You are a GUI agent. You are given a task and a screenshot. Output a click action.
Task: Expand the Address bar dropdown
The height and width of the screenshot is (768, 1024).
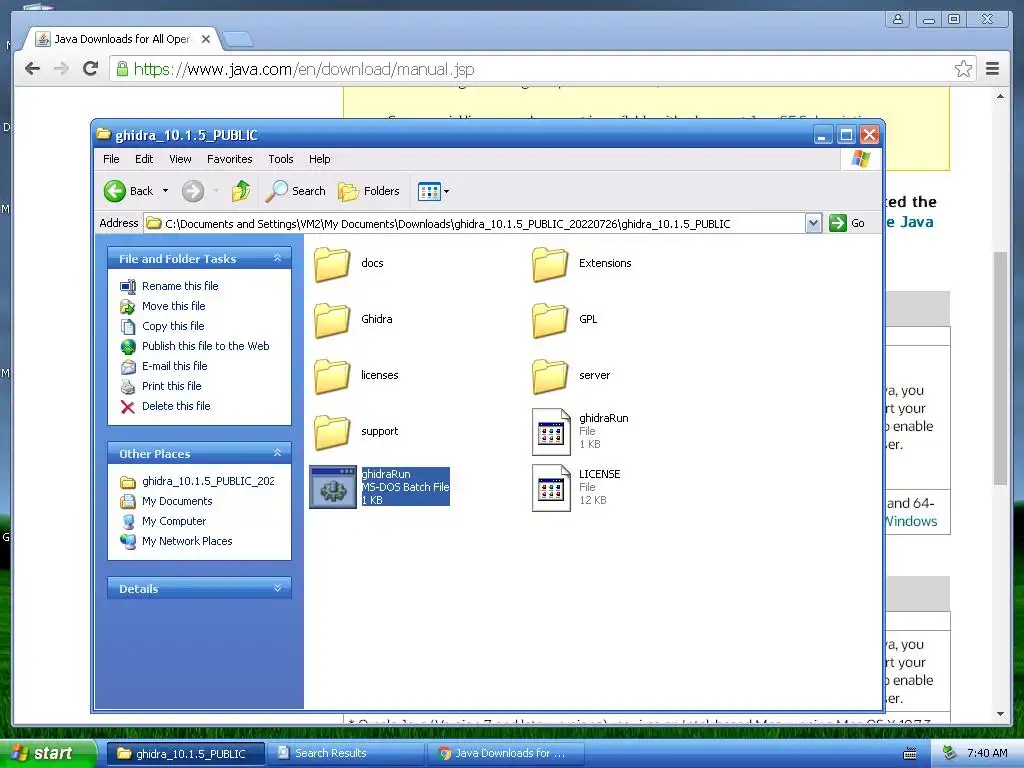click(x=813, y=223)
